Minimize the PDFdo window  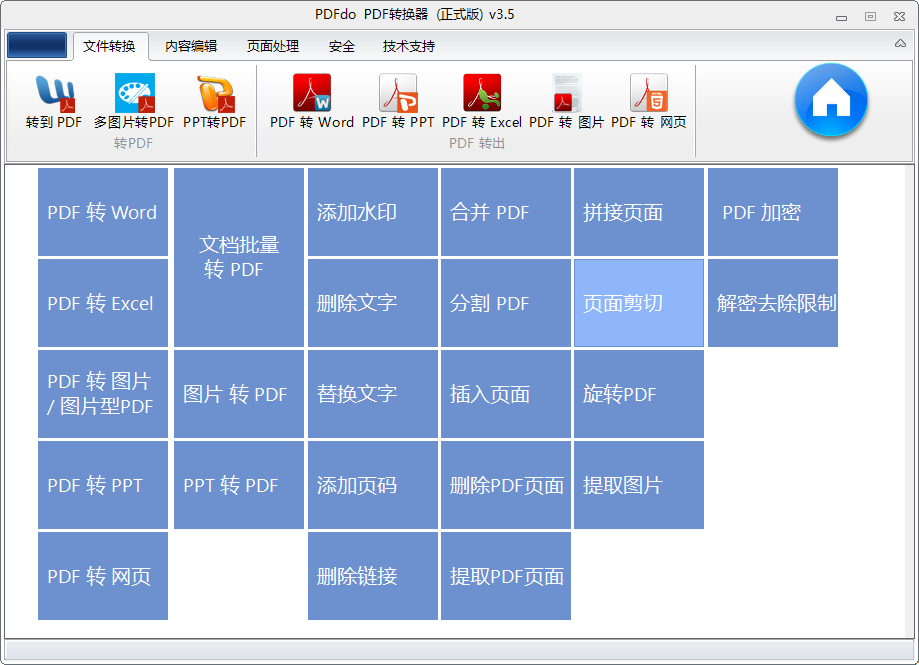842,17
